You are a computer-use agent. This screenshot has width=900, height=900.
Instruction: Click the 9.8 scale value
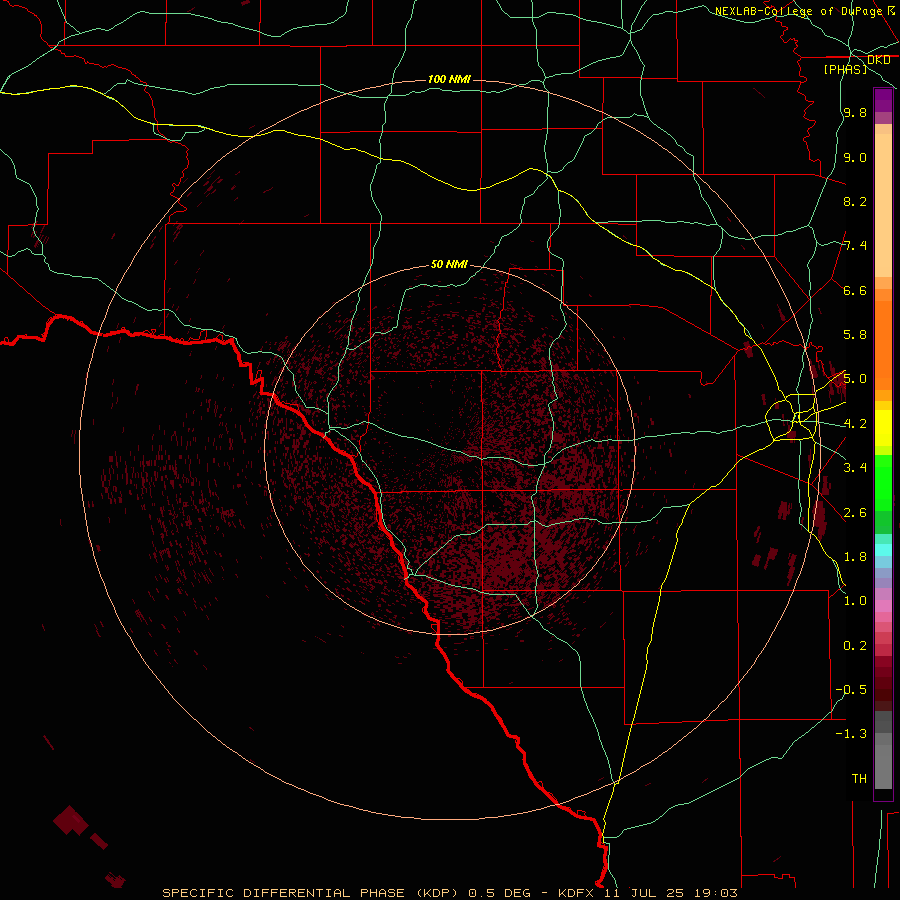click(855, 112)
